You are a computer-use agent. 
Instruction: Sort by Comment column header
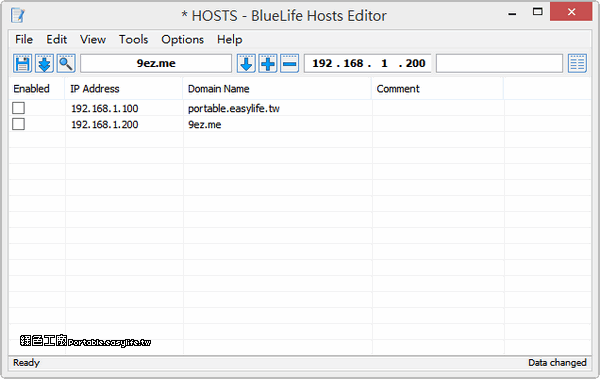coord(438,89)
